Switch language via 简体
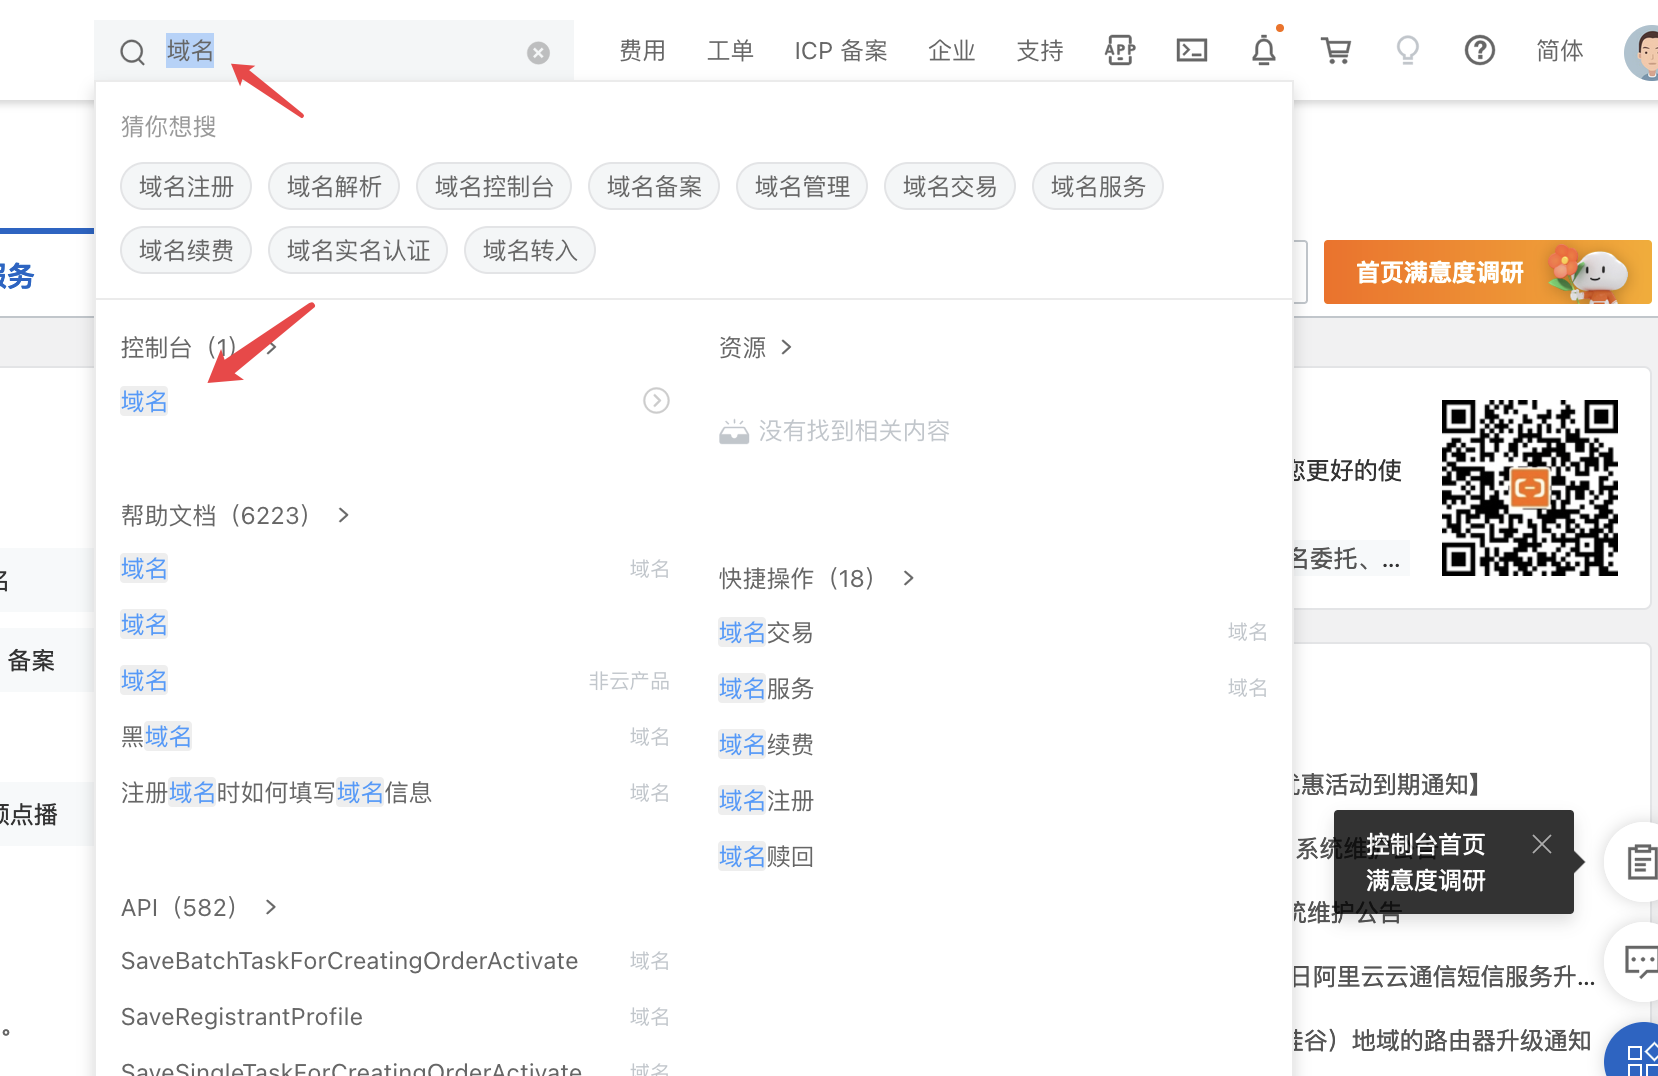This screenshot has width=1658, height=1076. (1559, 51)
